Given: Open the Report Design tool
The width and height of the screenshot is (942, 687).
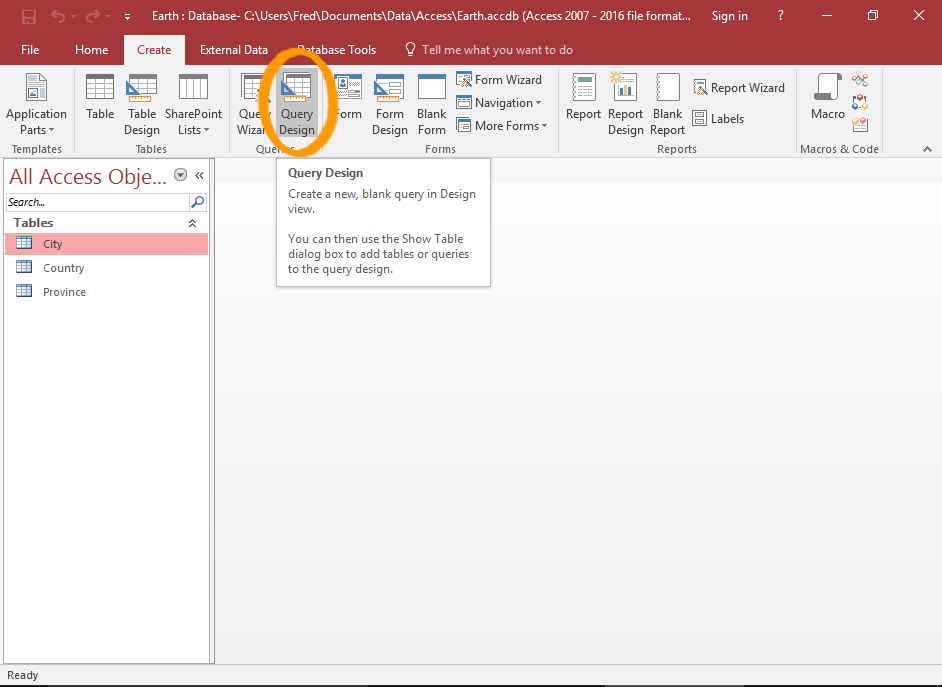Looking at the screenshot, I should pos(625,104).
